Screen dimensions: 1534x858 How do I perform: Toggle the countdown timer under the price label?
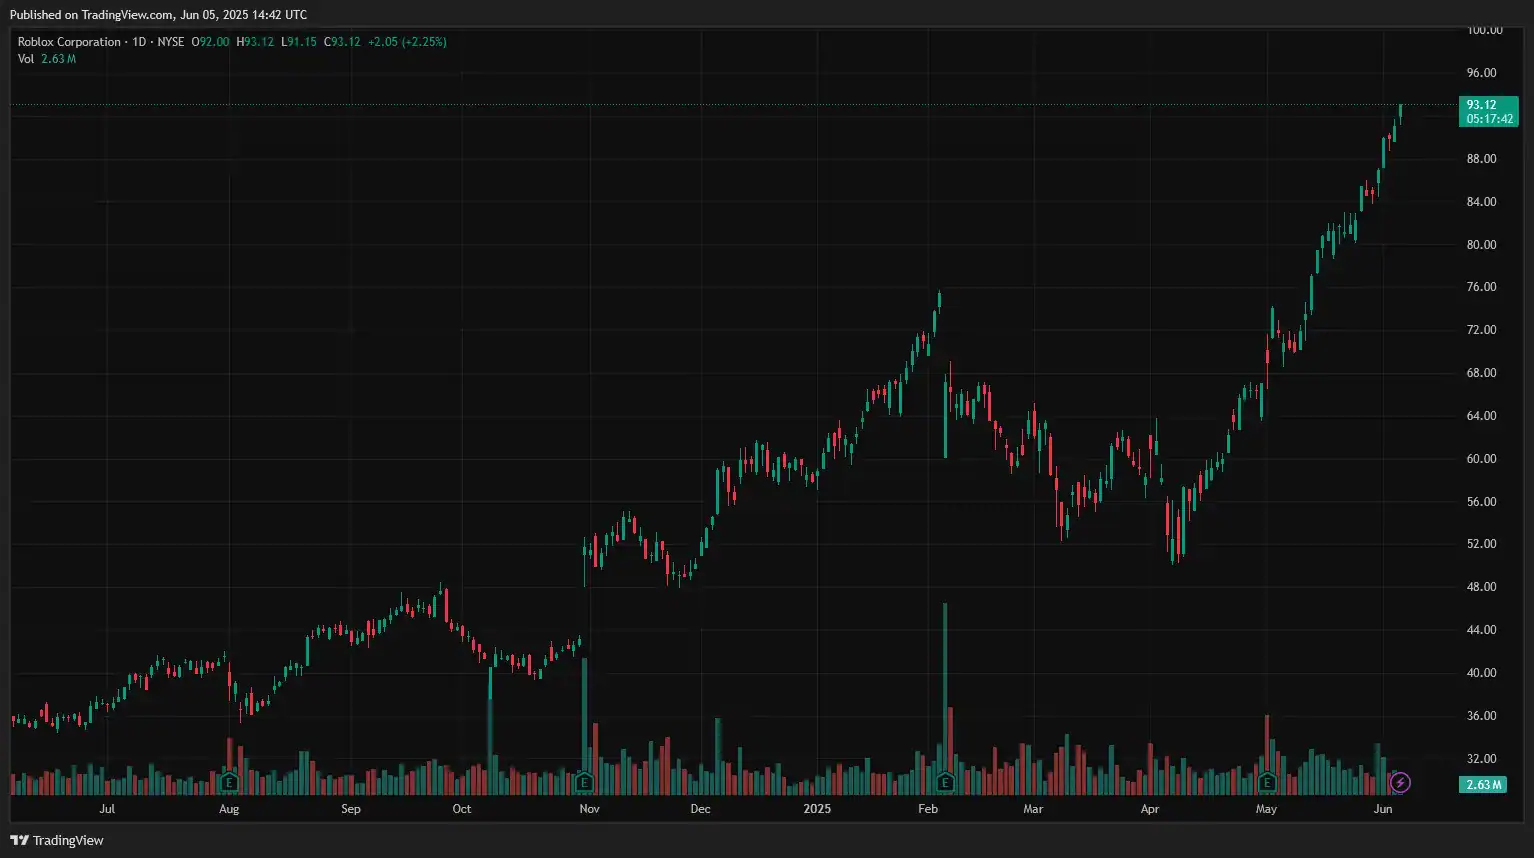1488,118
